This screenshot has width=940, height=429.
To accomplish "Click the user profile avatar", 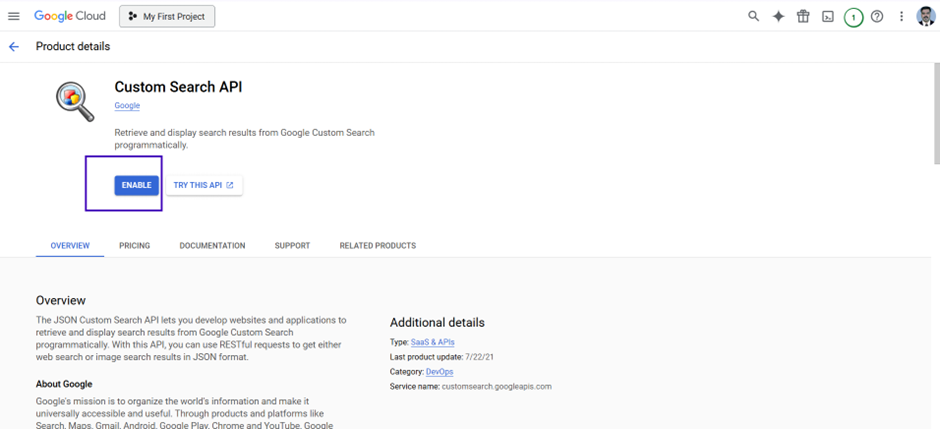I will click(926, 16).
